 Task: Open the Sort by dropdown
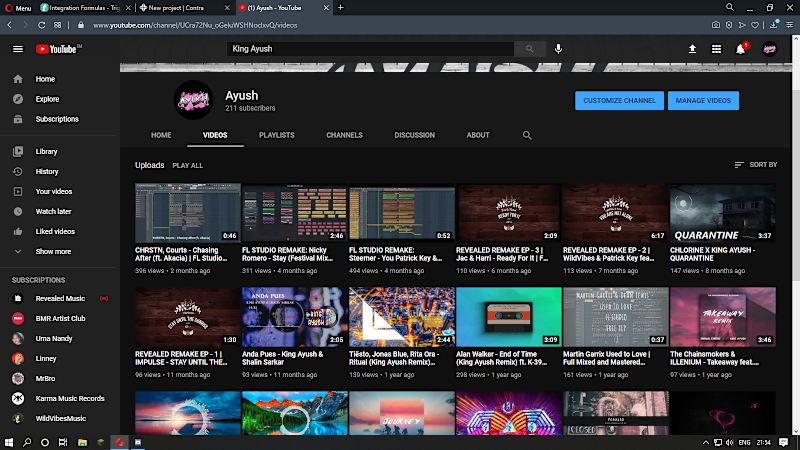(756, 165)
